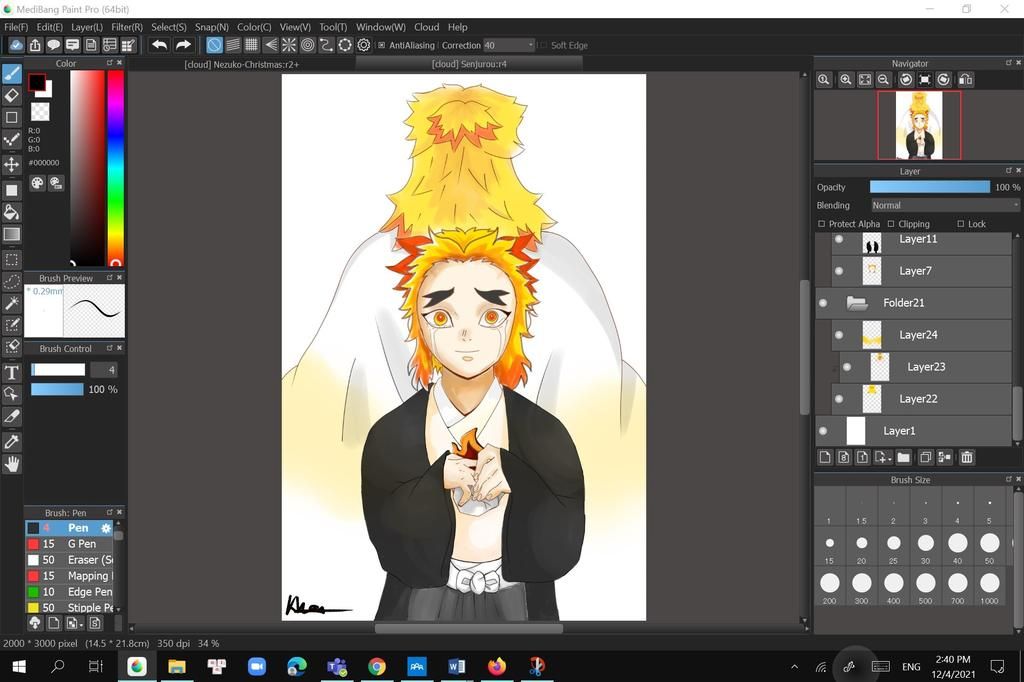Toggle Folder21 visibility
1024x682 pixels.
[823, 302]
